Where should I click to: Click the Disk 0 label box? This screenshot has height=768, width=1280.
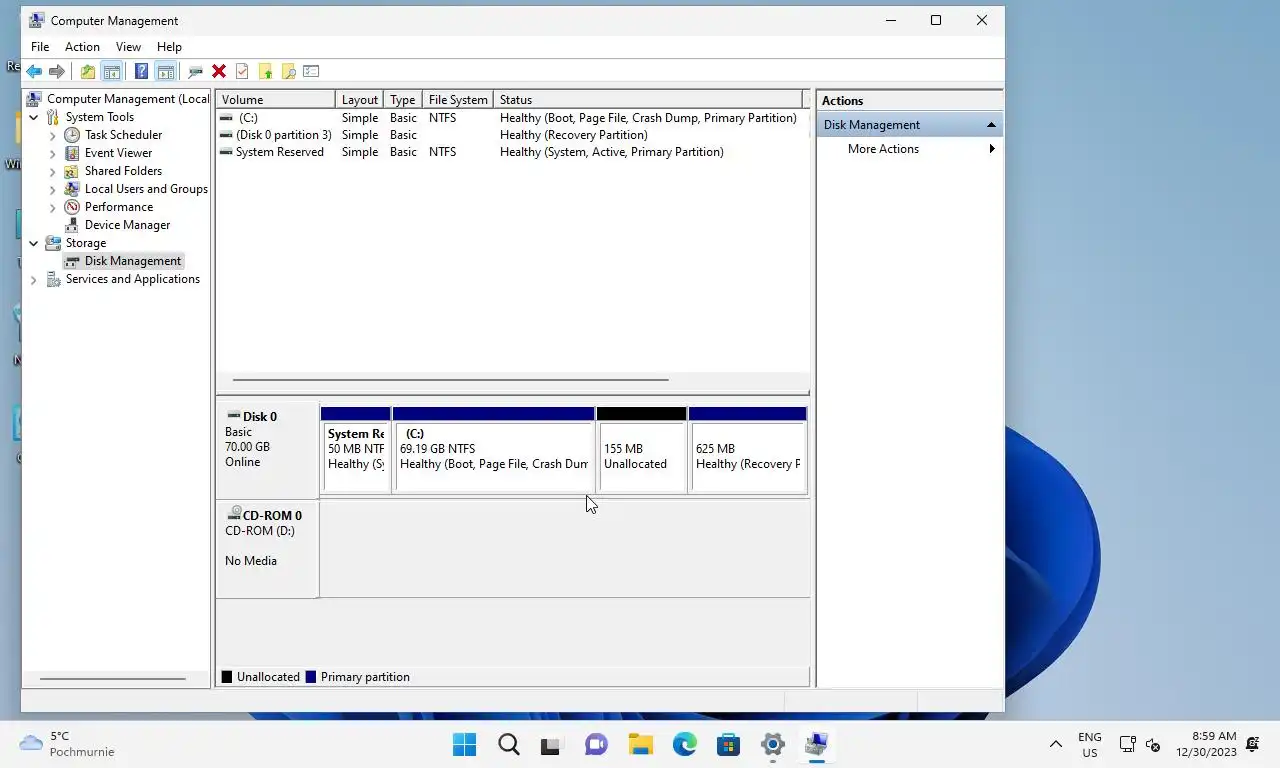click(x=268, y=450)
